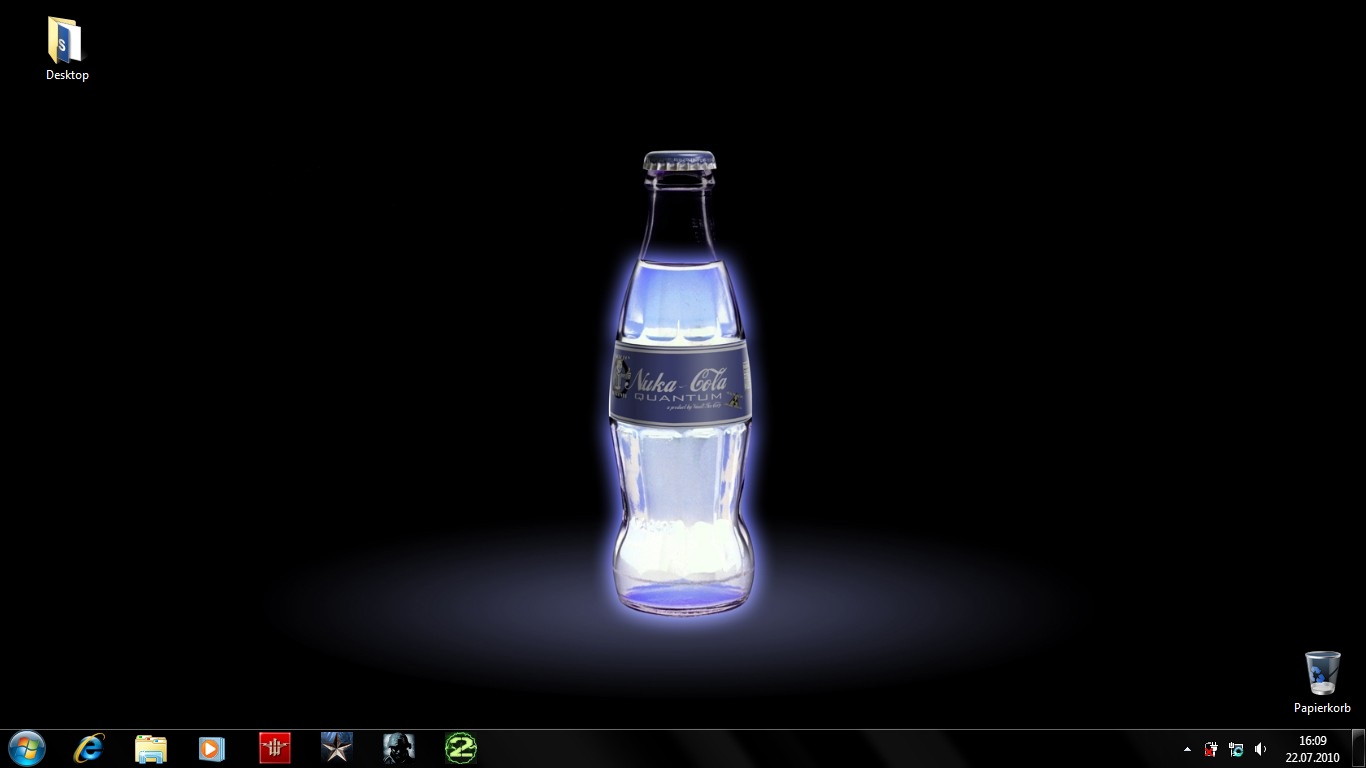The height and width of the screenshot is (768, 1366).
Task: Open the network connection tray icon
Action: tap(1236, 749)
